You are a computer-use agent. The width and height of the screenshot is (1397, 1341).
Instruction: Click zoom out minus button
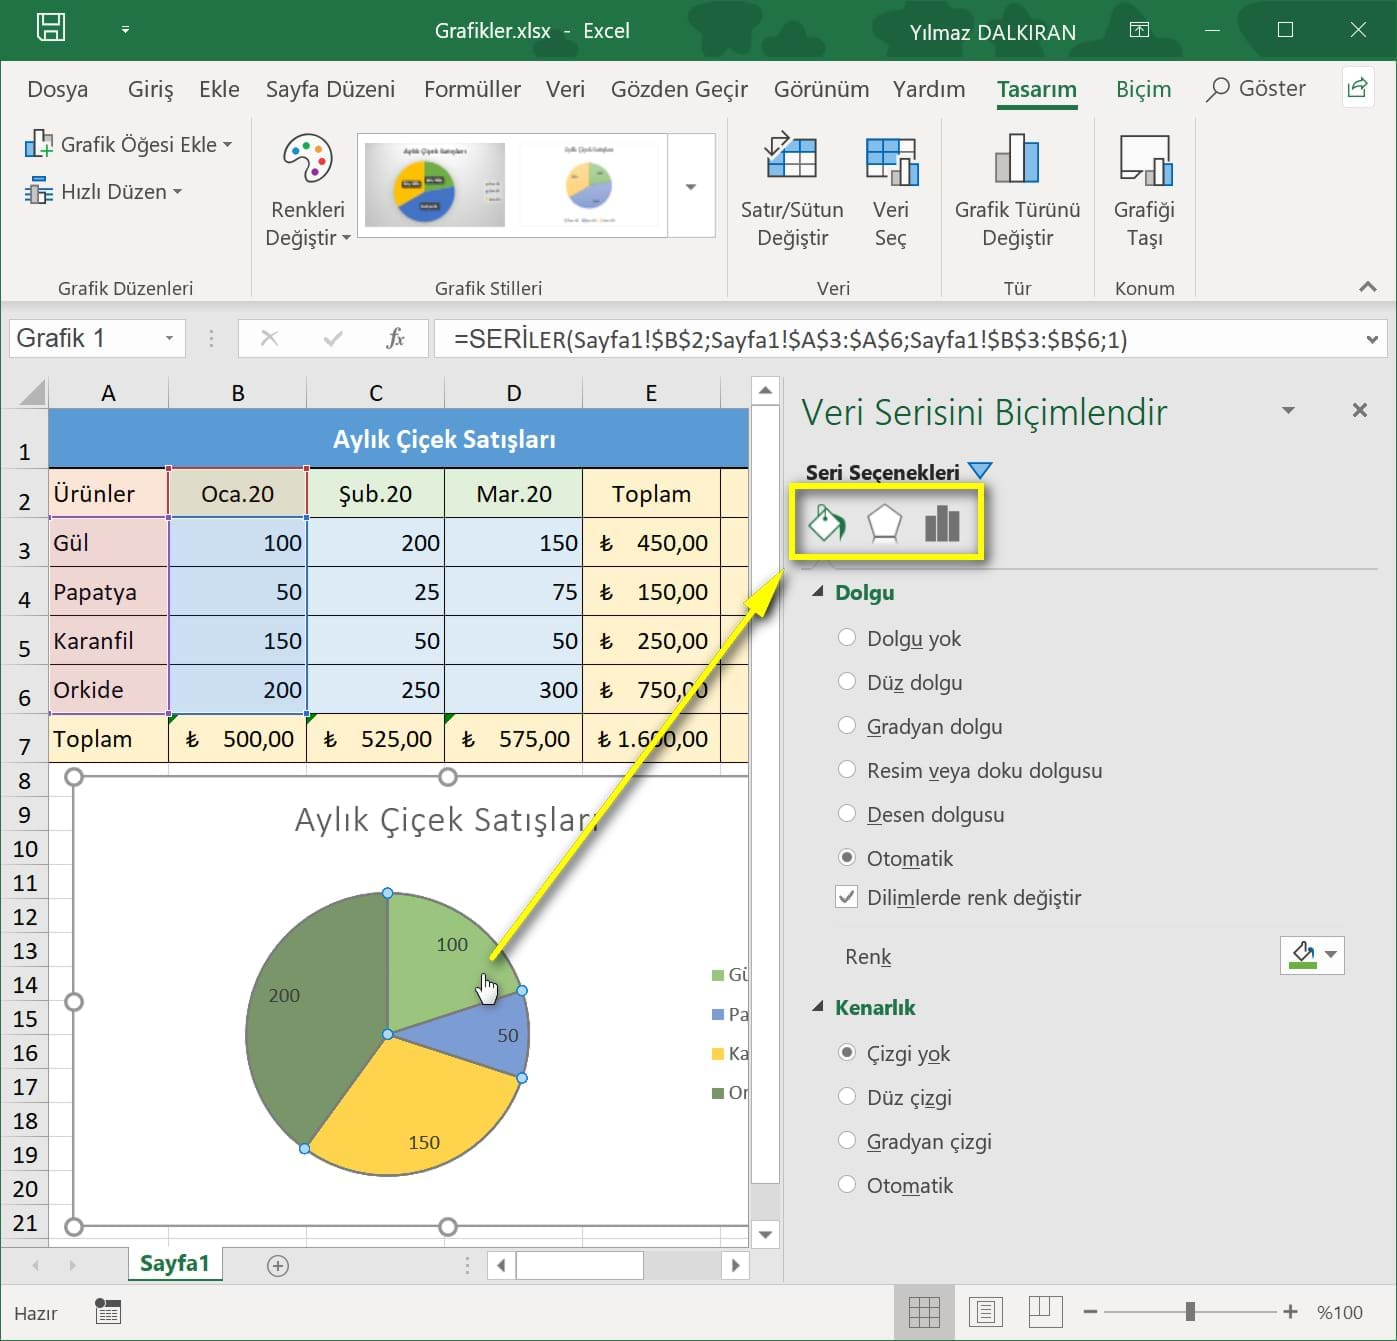coord(1090,1312)
